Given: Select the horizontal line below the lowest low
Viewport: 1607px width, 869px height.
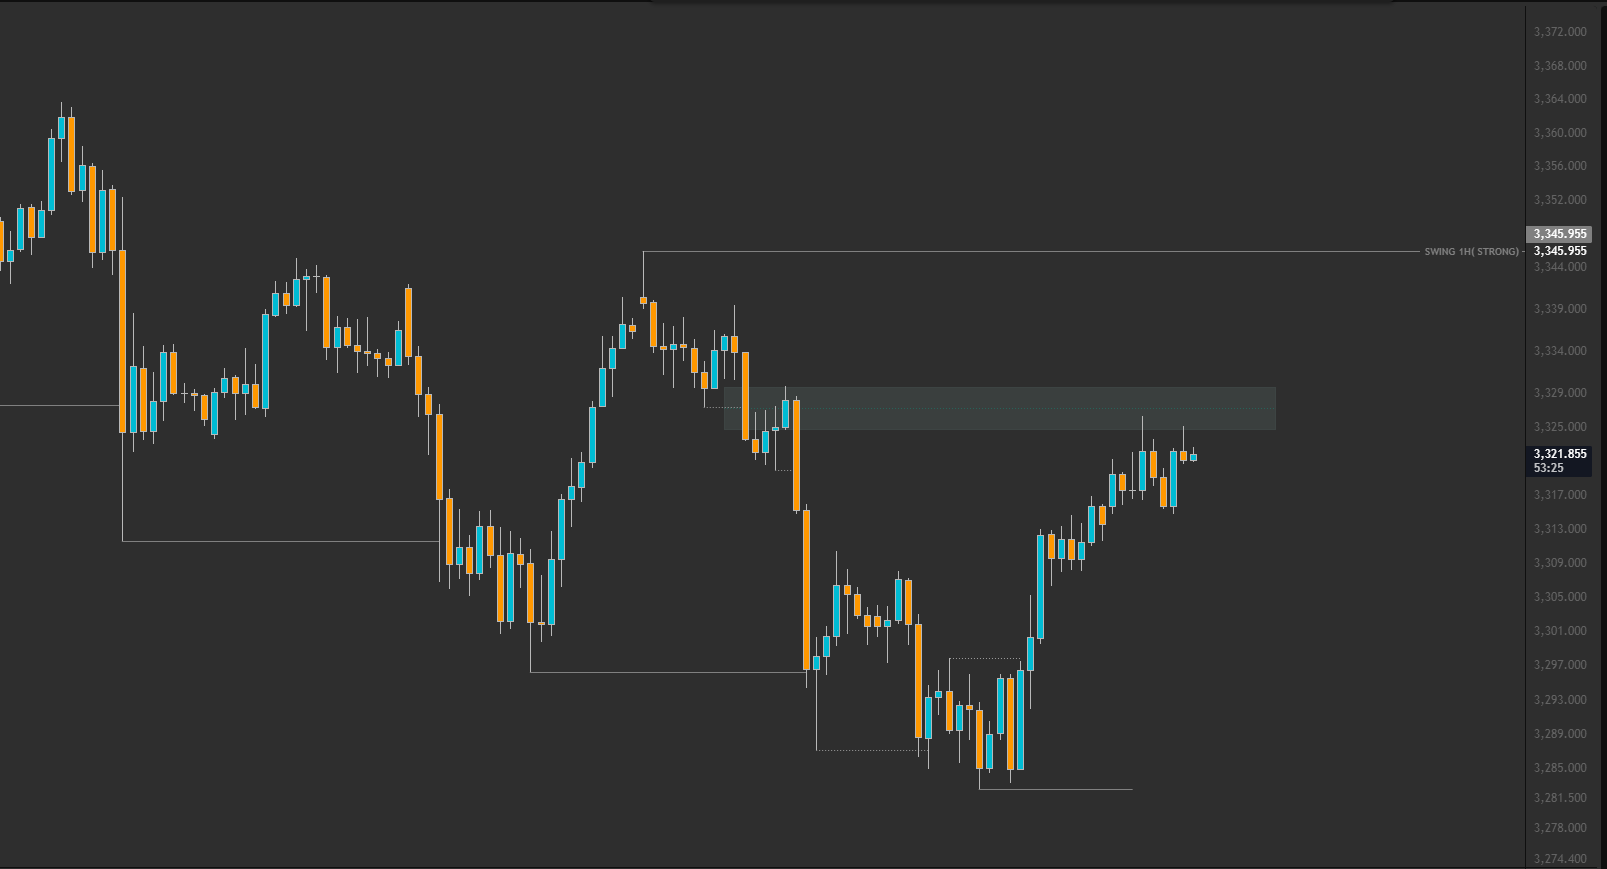Looking at the screenshot, I should point(1056,789).
